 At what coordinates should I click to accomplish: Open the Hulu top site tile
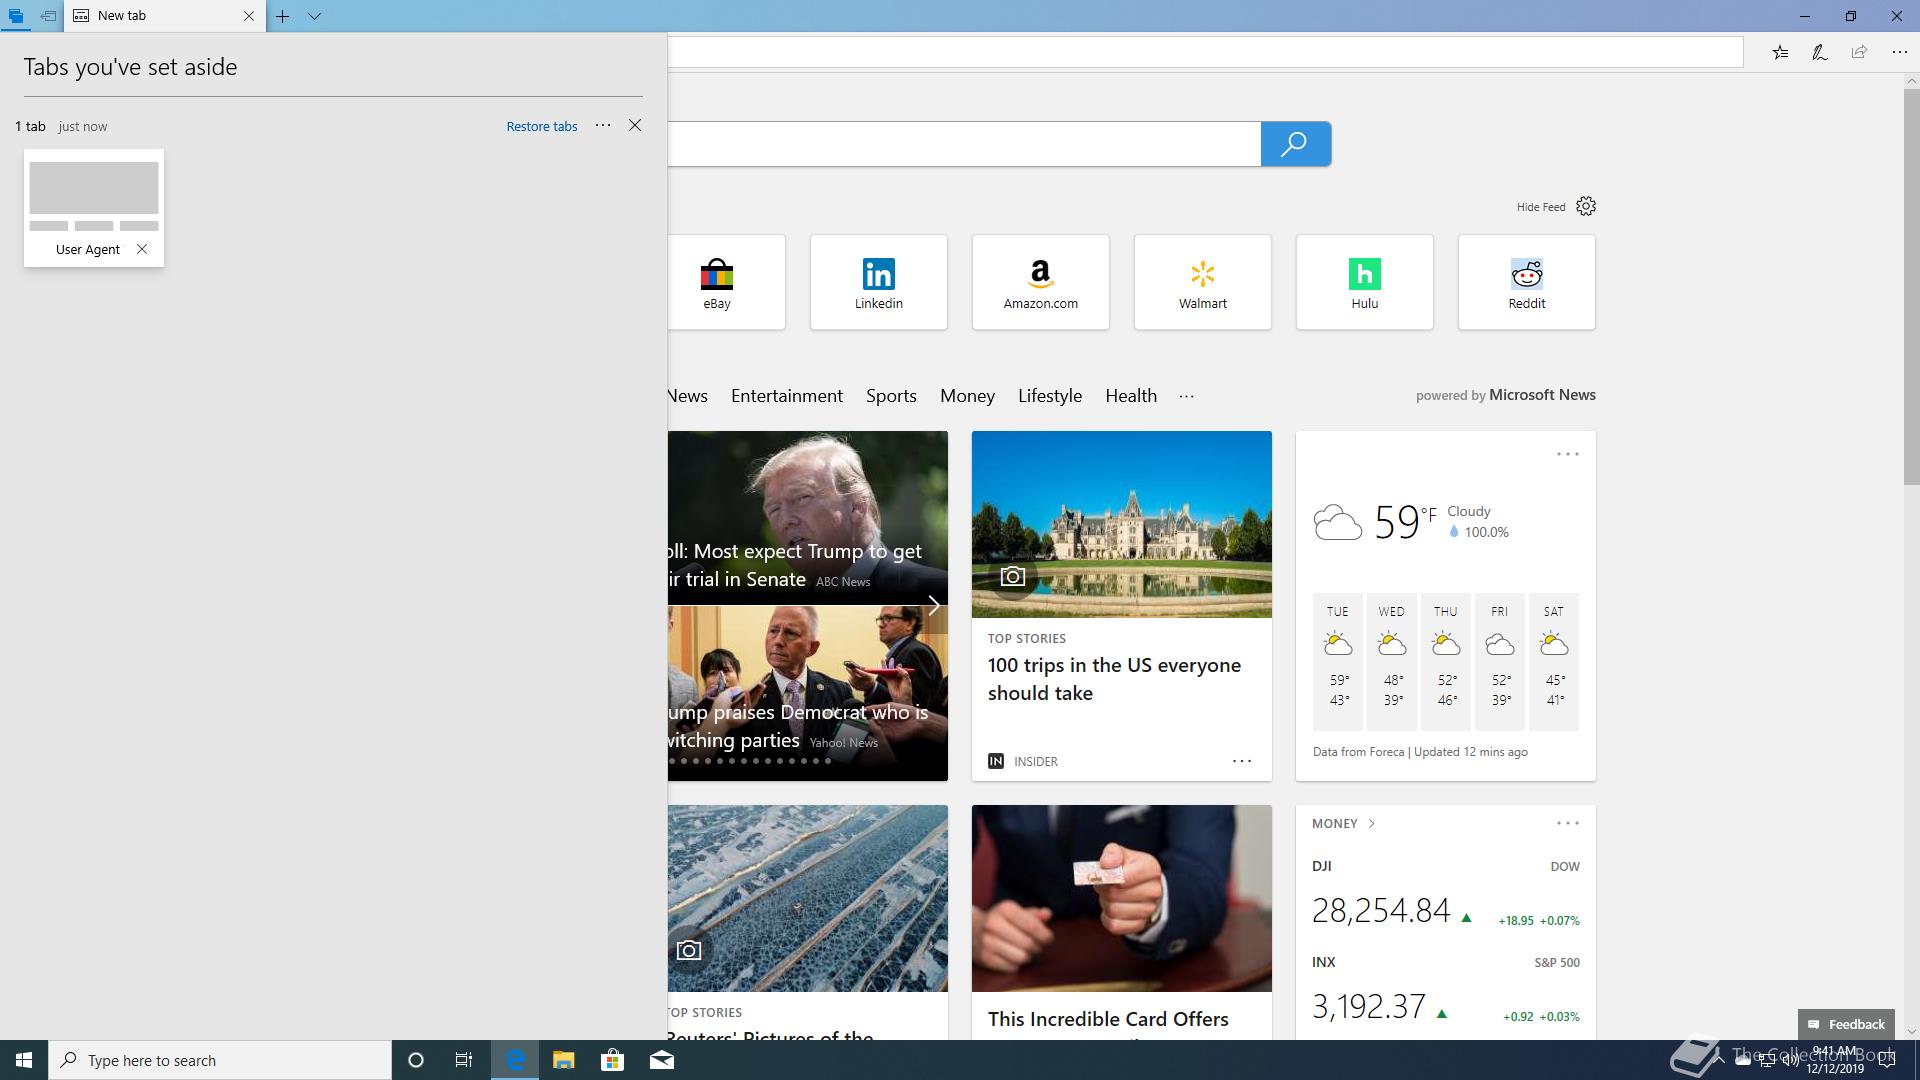click(1365, 282)
